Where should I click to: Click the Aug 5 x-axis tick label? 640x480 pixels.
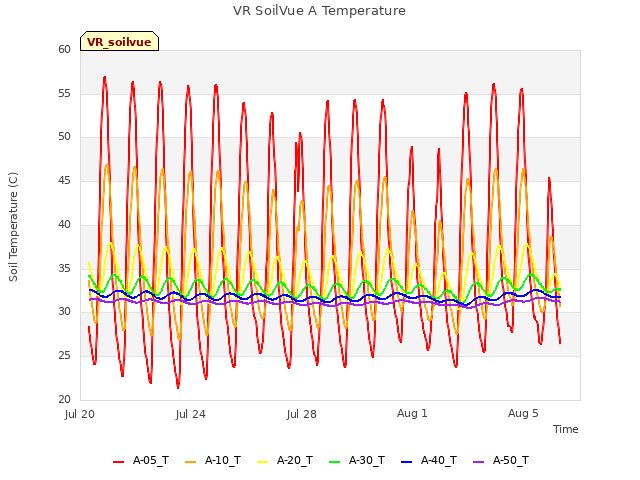point(523,413)
